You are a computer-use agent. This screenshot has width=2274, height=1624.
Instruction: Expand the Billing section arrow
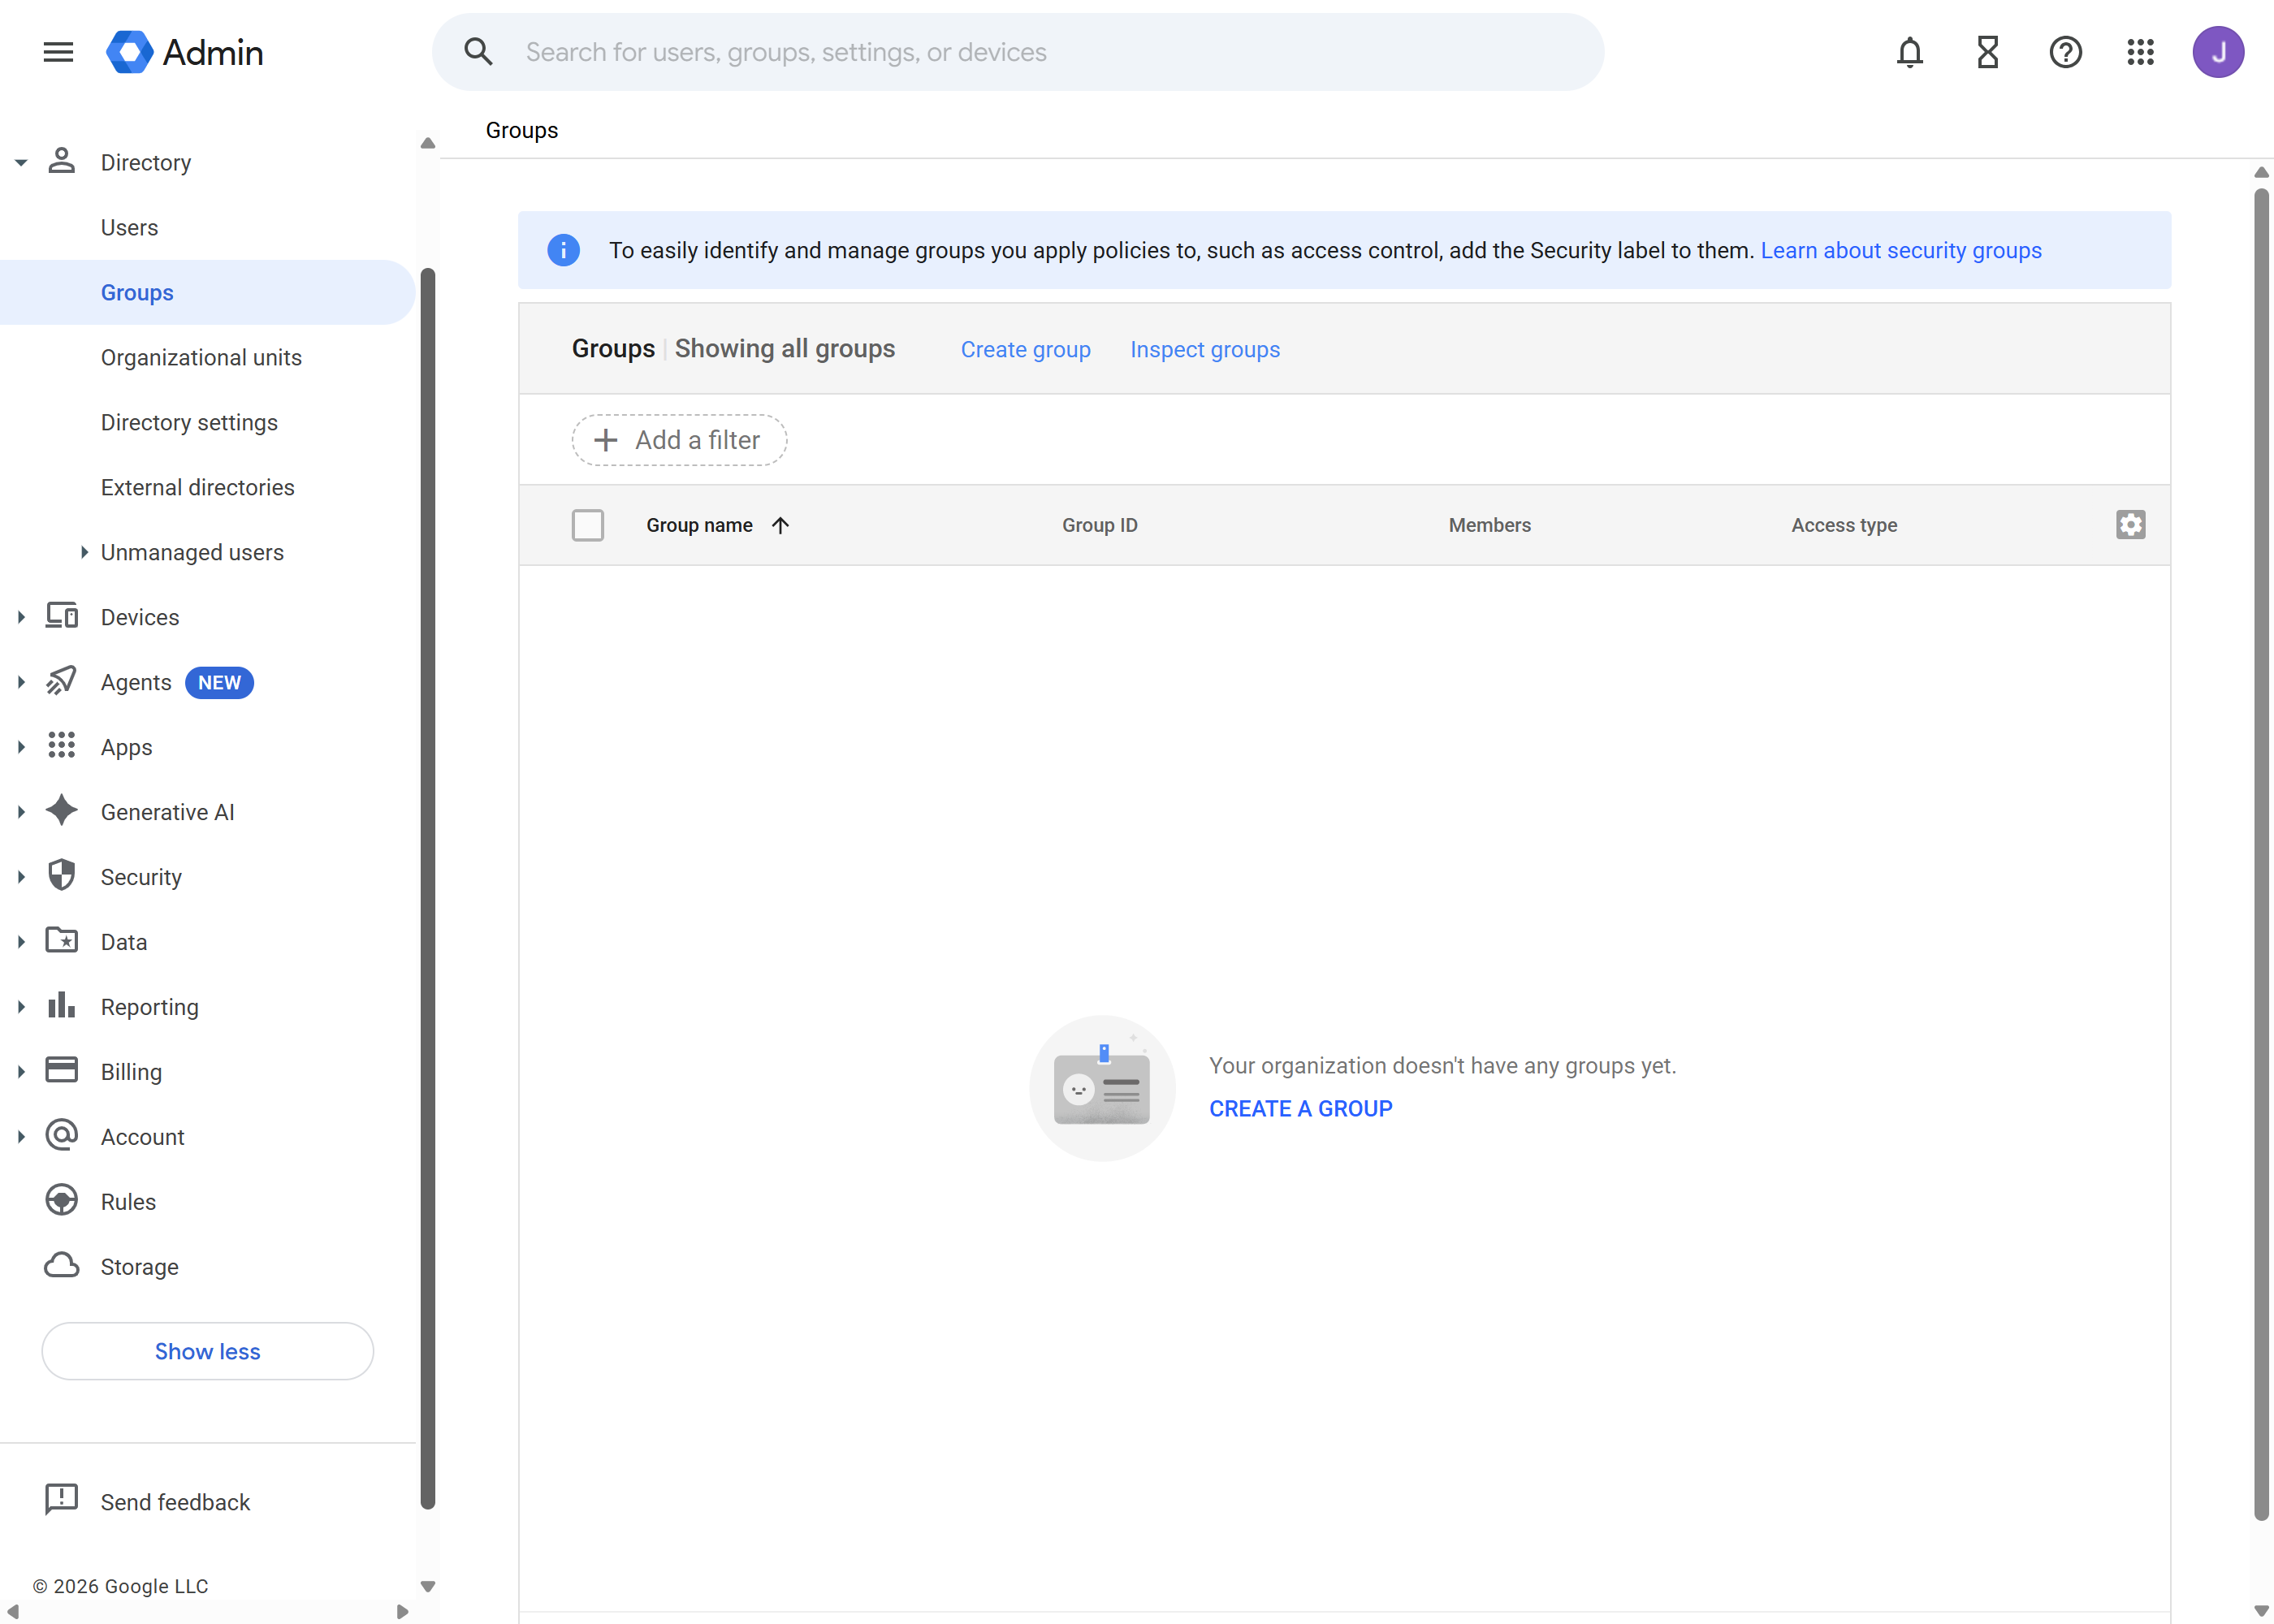21,1072
